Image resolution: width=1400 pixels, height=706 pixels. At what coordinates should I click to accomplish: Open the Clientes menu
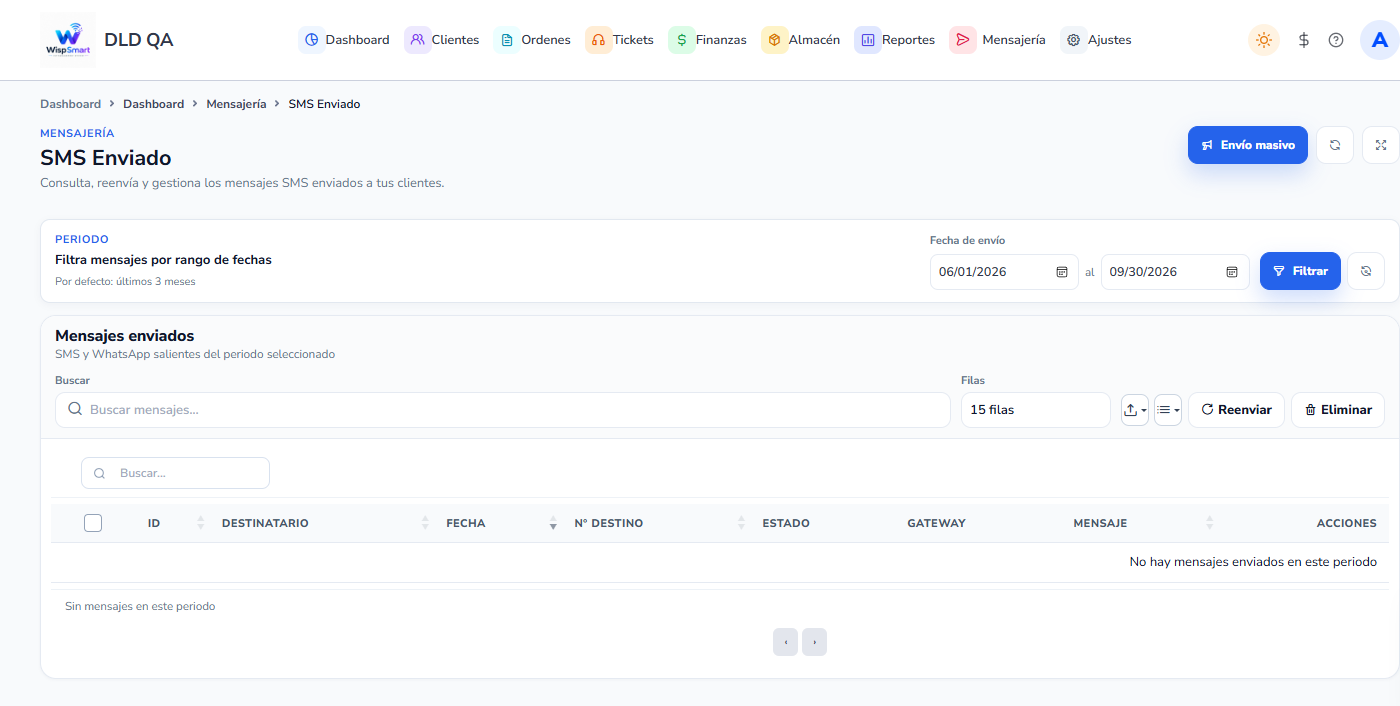442,40
